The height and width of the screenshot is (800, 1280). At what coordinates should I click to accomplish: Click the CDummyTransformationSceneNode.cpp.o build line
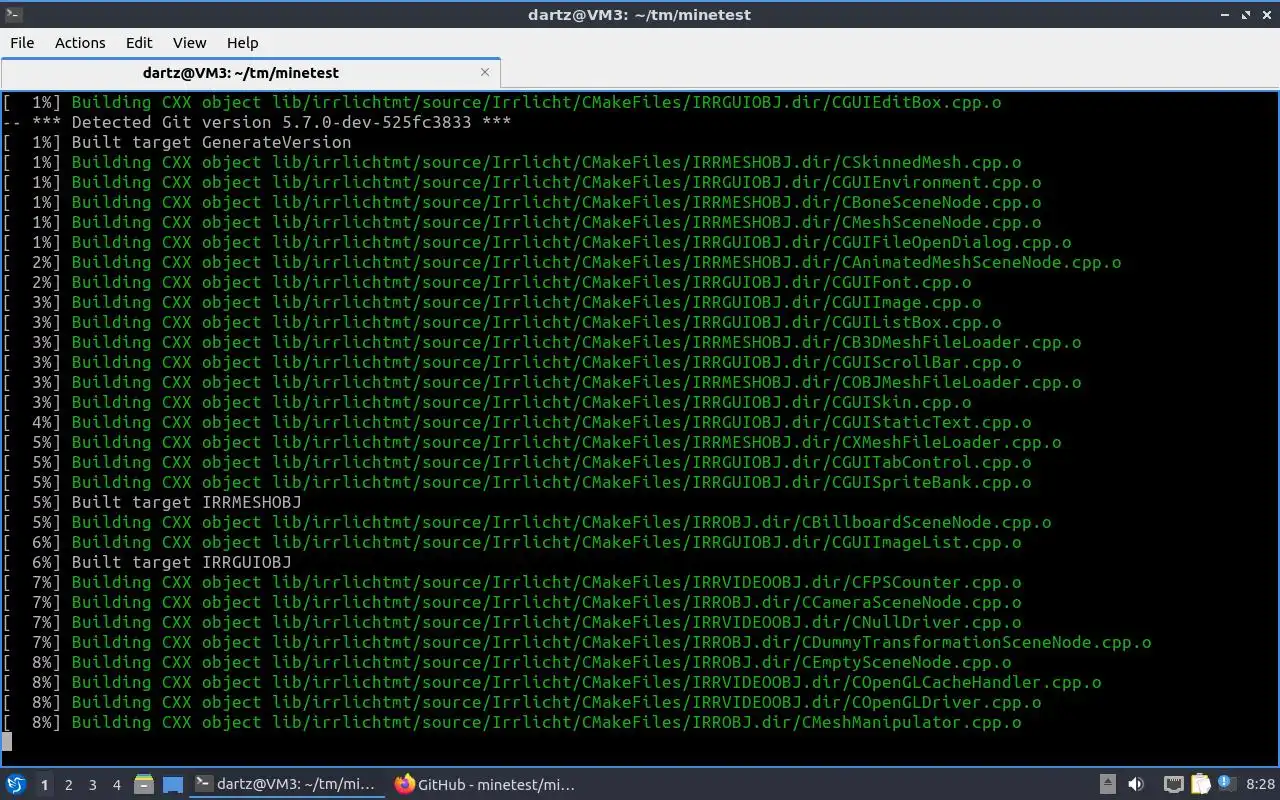click(577, 642)
